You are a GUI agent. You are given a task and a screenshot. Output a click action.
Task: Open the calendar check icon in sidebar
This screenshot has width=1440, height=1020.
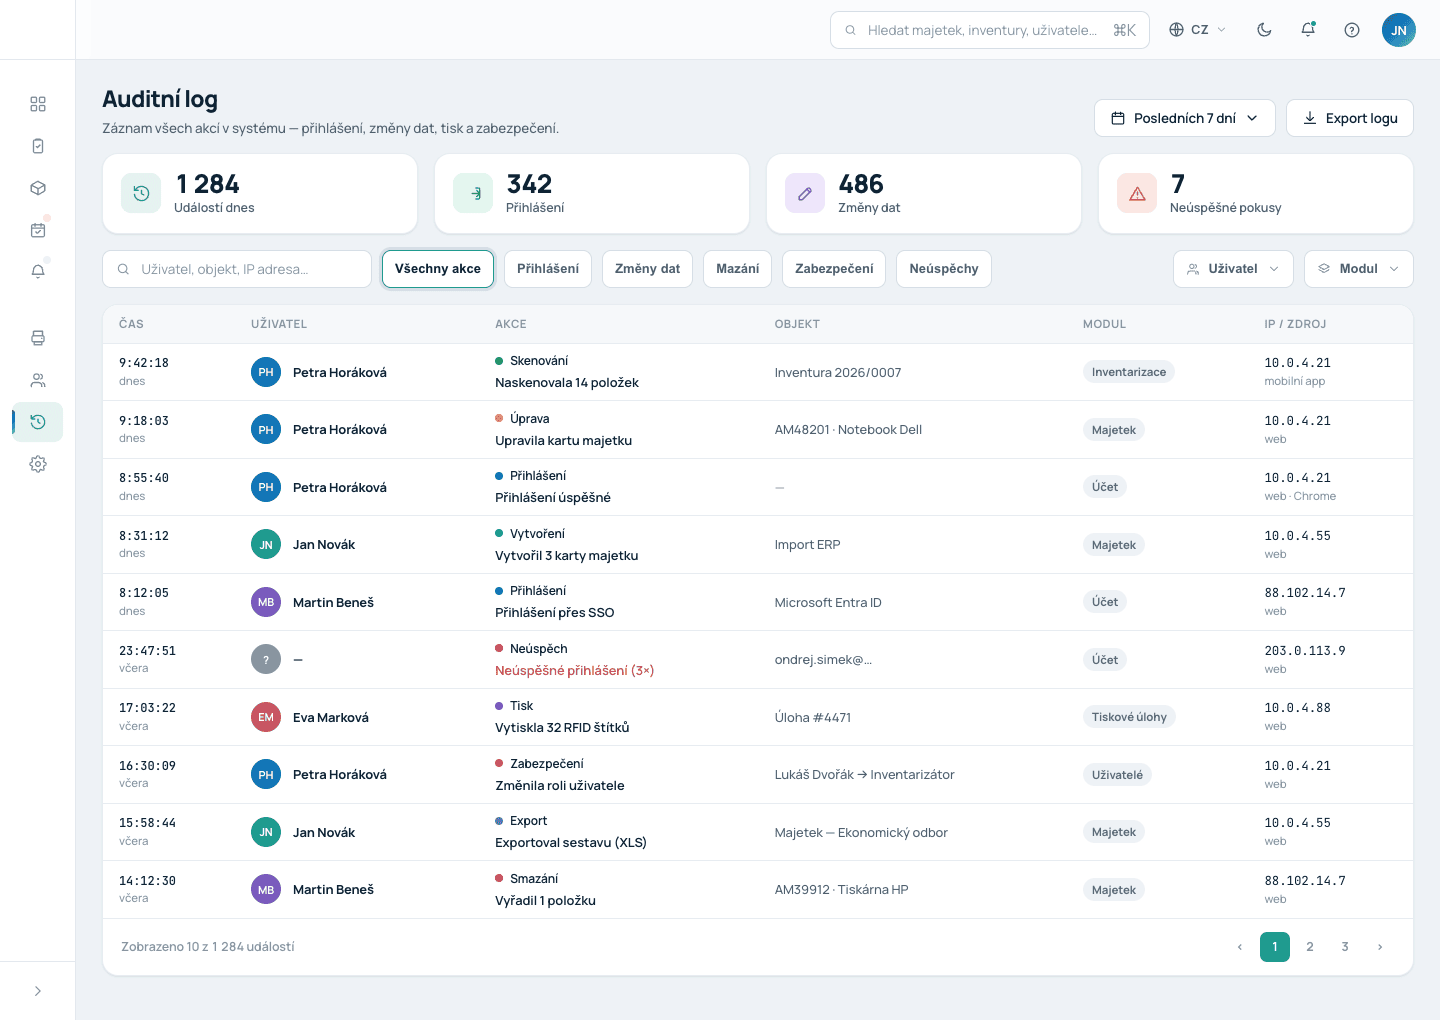coord(38,230)
